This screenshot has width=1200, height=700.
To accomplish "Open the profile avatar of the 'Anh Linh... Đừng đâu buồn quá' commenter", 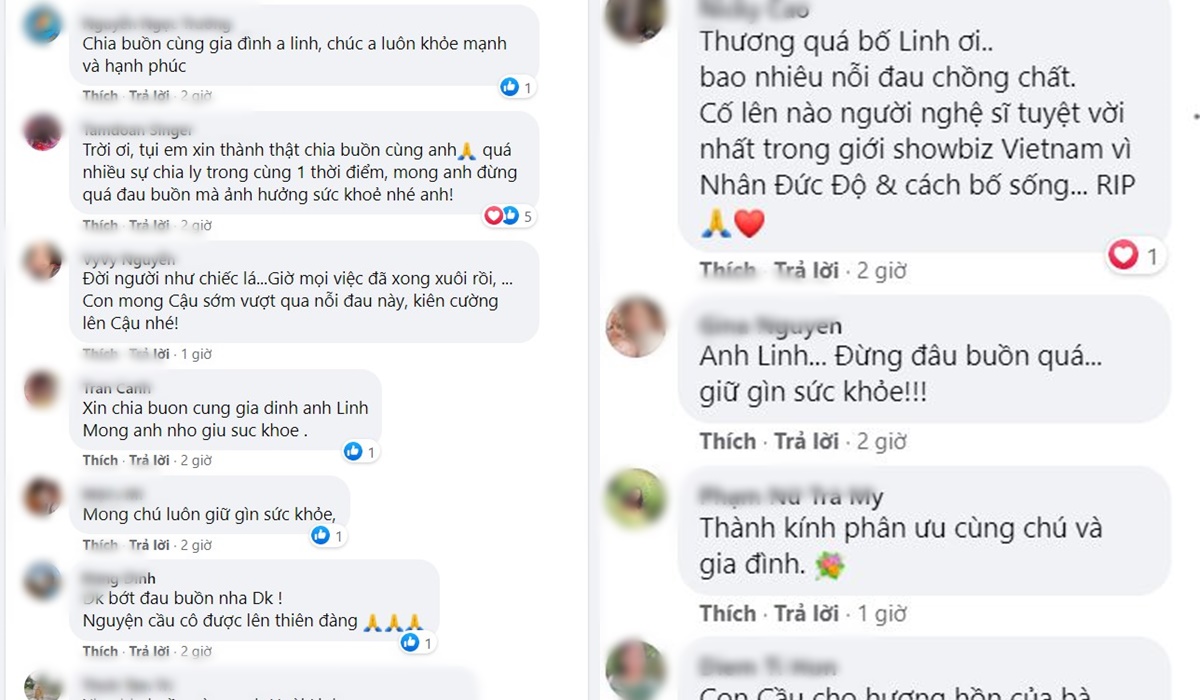I will click(x=635, y=327).
